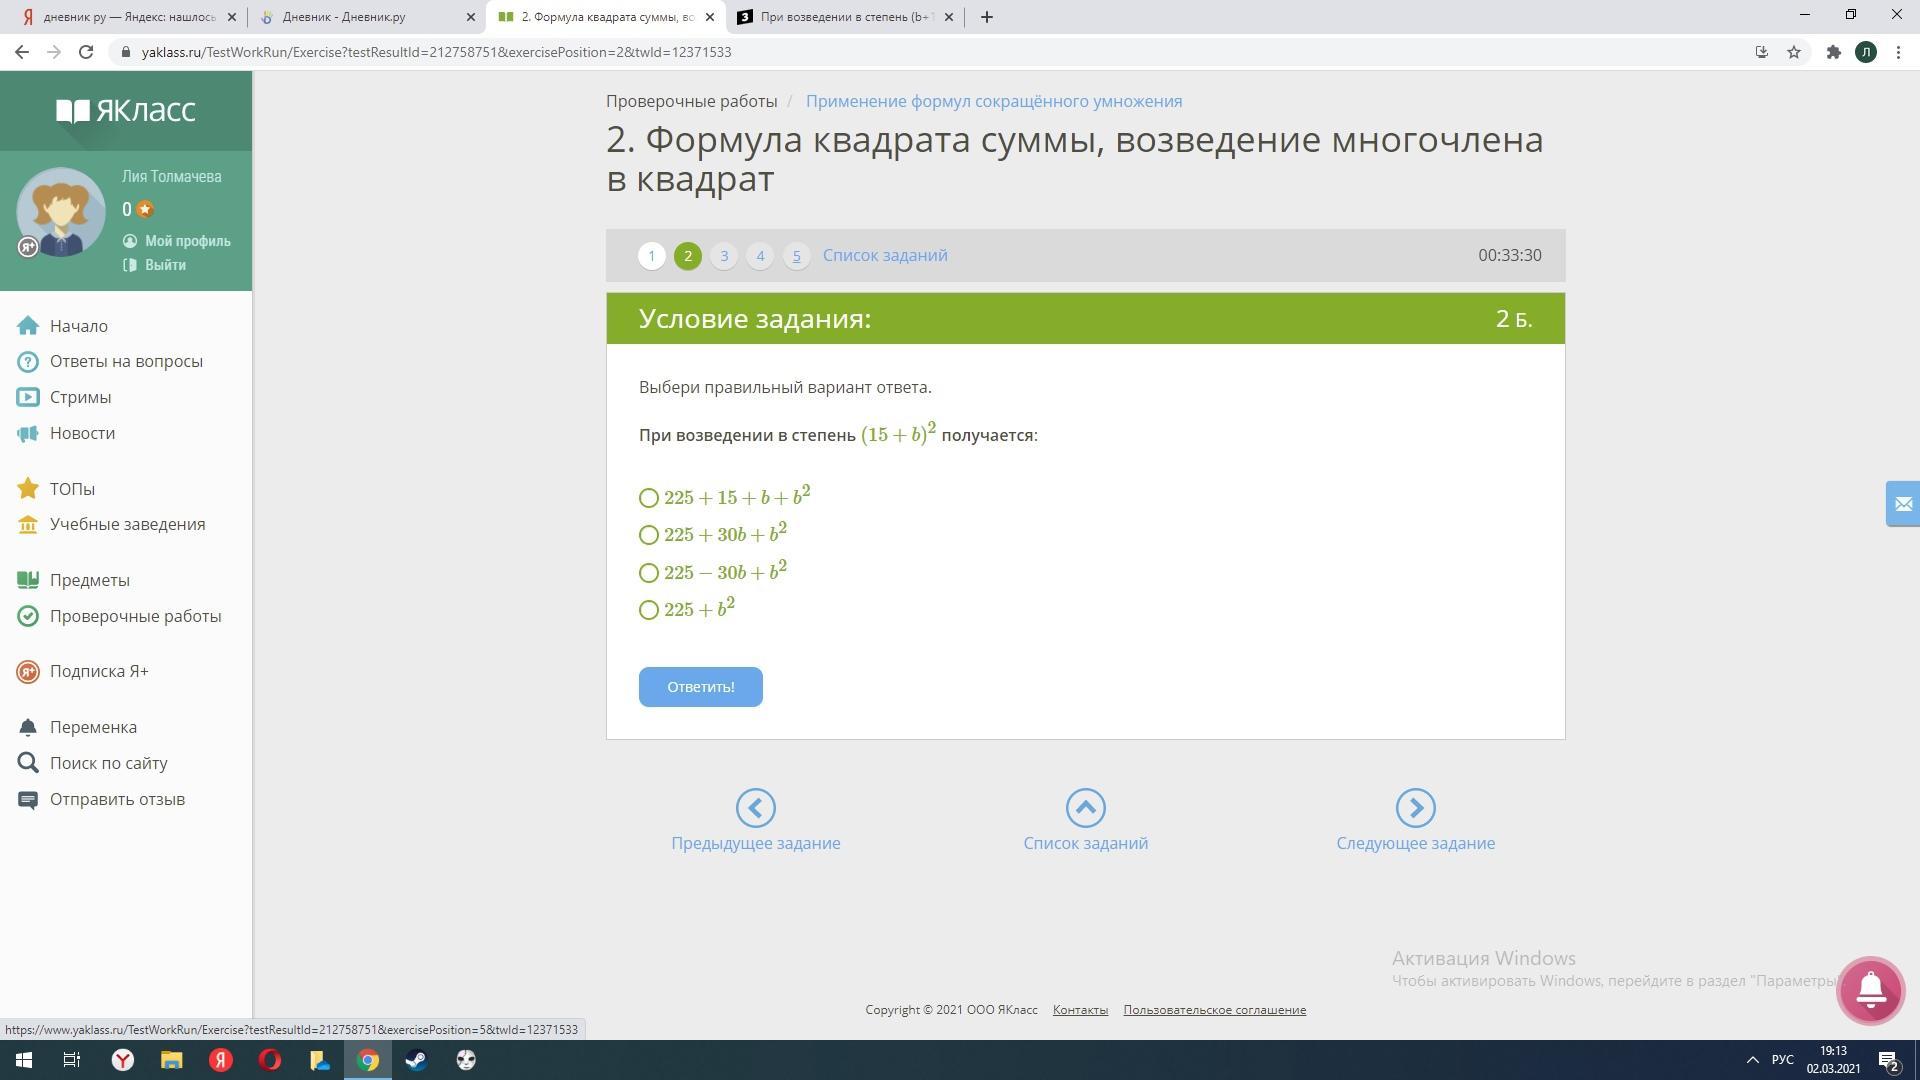This screenshot has width=1920, height=1080.
Task: Open the notification bell in the corner
Action: click(x=1870, y=990)
